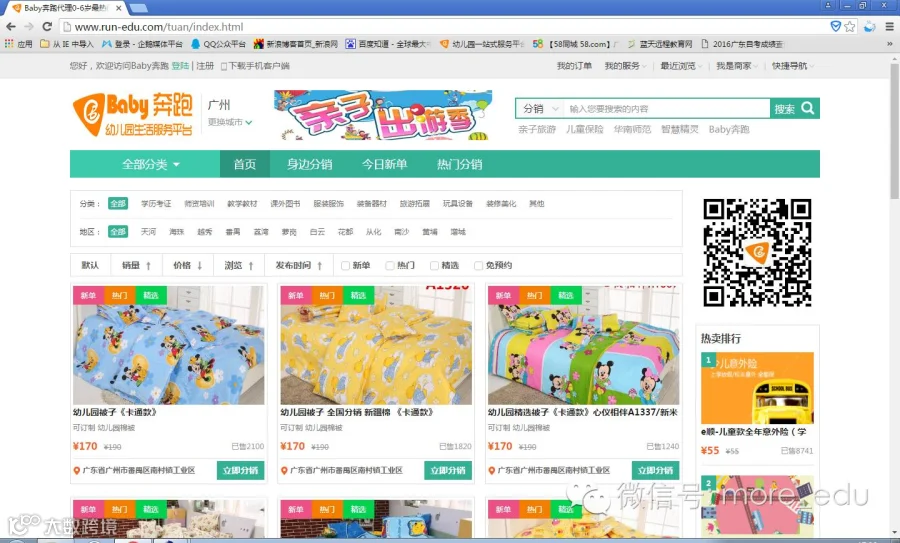Click the Baby奔跑 site logo

click(133, 114)
